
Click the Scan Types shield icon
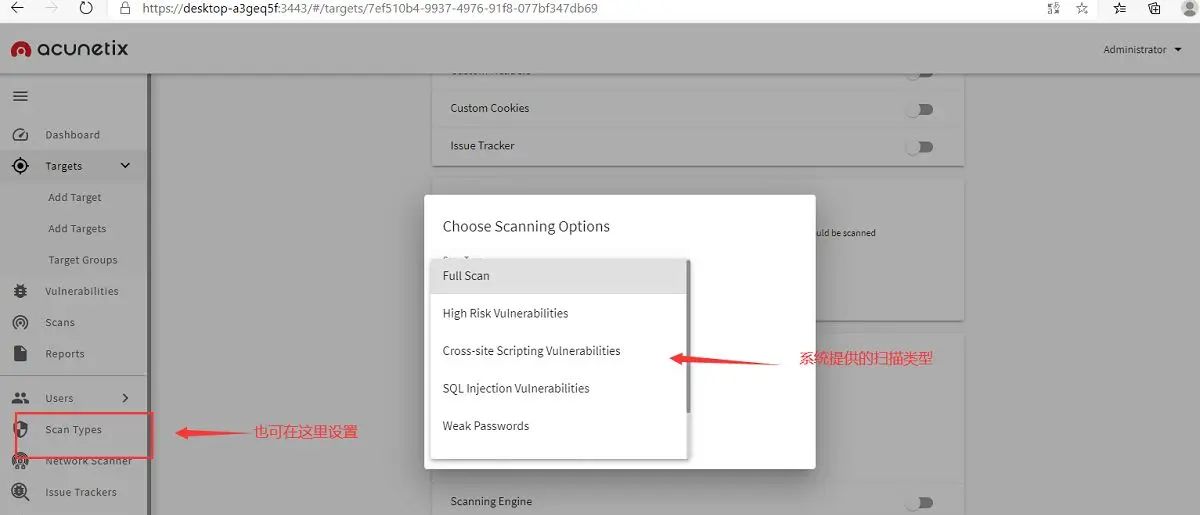pyautogui.click(x=20, y=429)
